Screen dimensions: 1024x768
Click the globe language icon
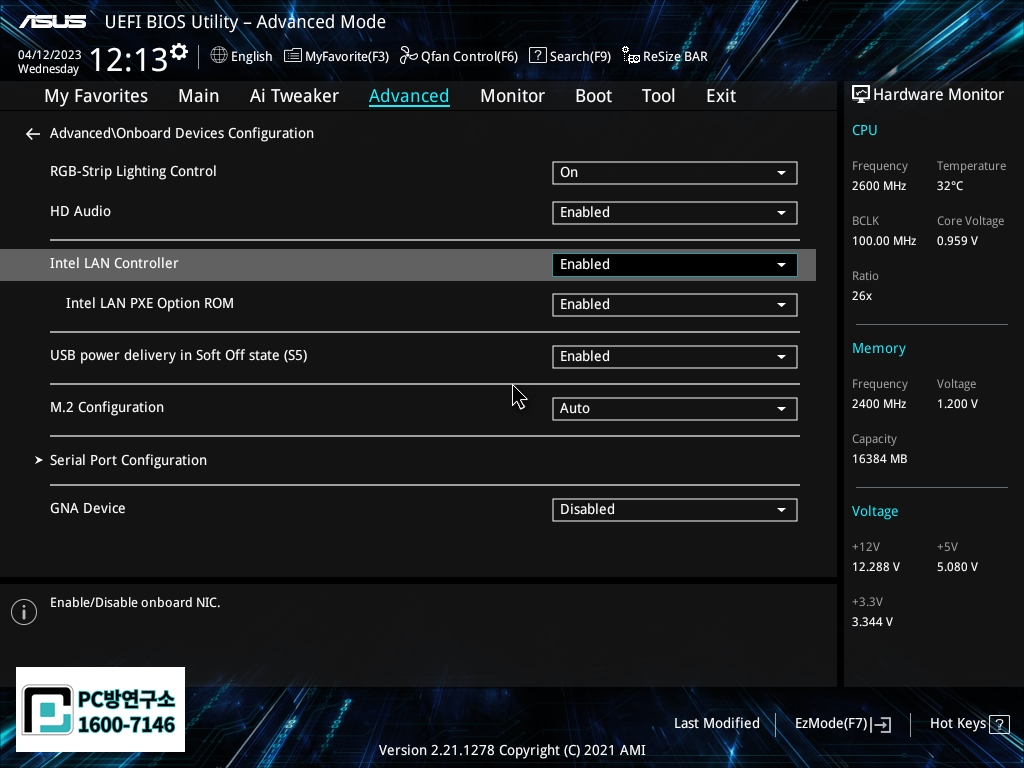[x=219, y=56]
